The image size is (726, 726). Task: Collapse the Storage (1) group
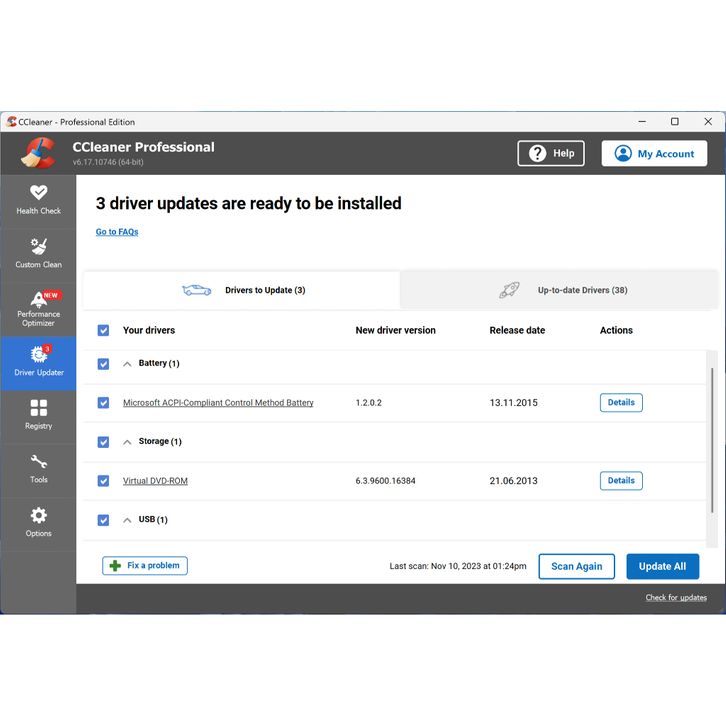coord(127,442)
